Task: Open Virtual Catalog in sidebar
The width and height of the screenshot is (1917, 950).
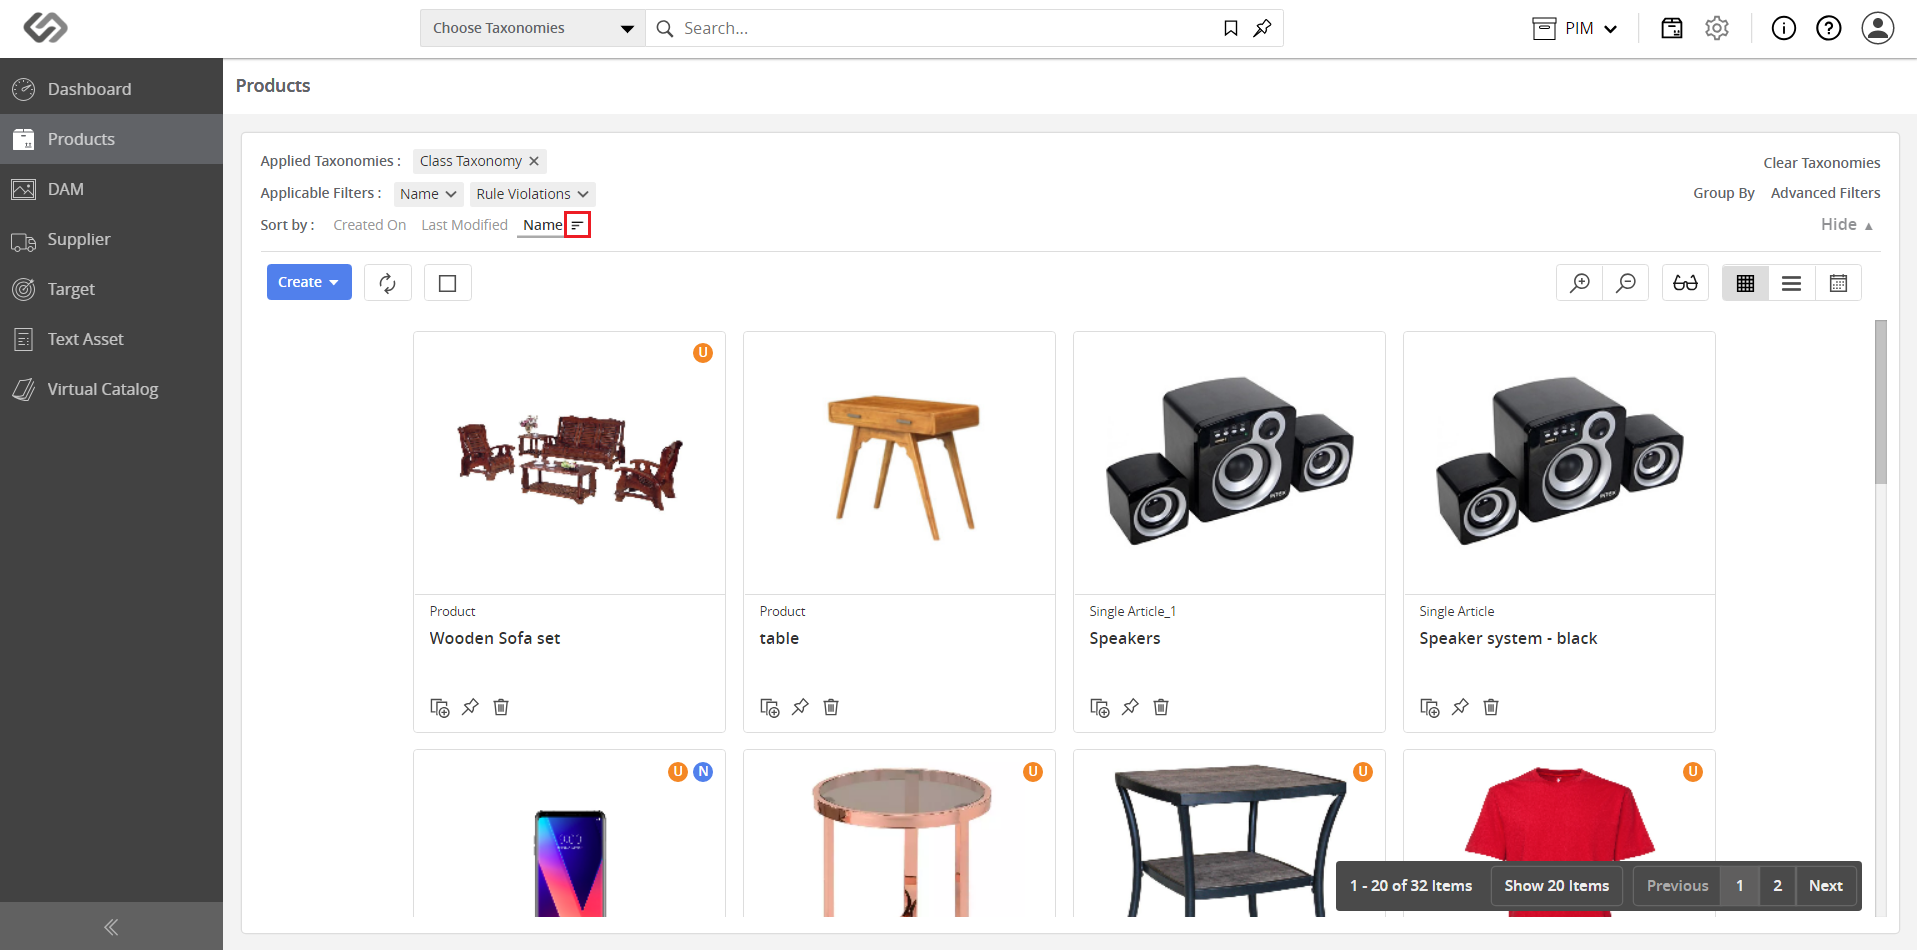Action: pyautogui.click(x=111, y=389)
